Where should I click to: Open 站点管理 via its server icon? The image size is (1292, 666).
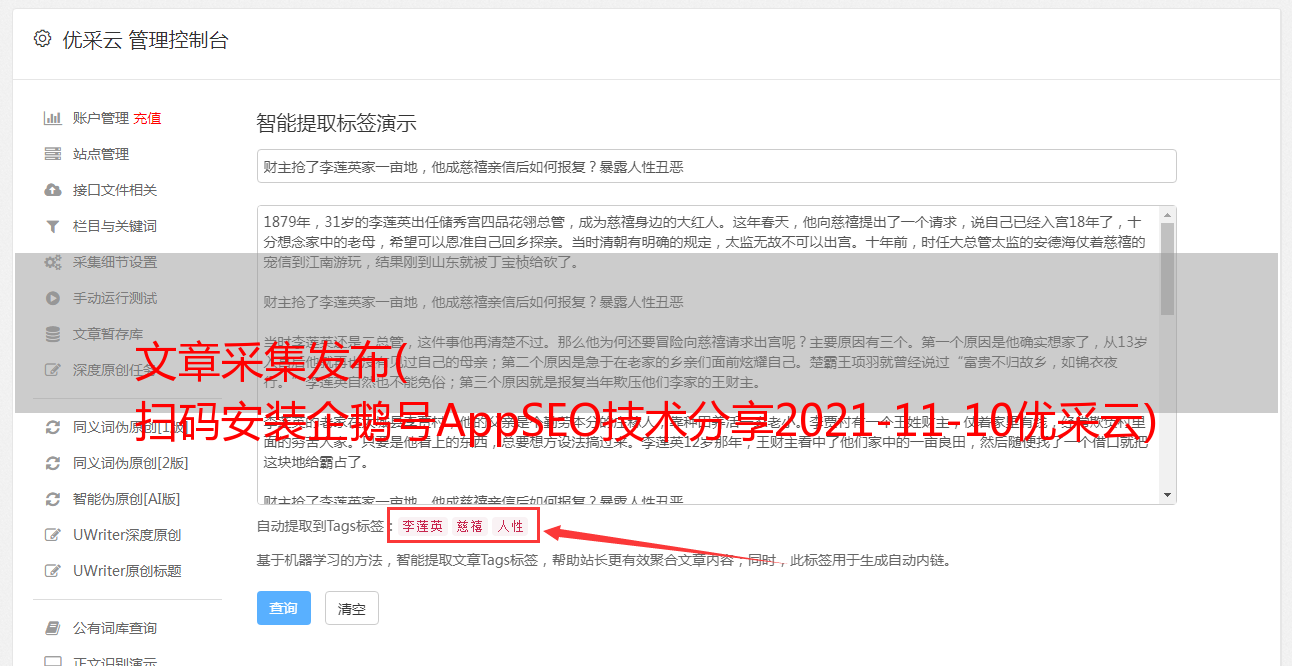tap(53, 154)
